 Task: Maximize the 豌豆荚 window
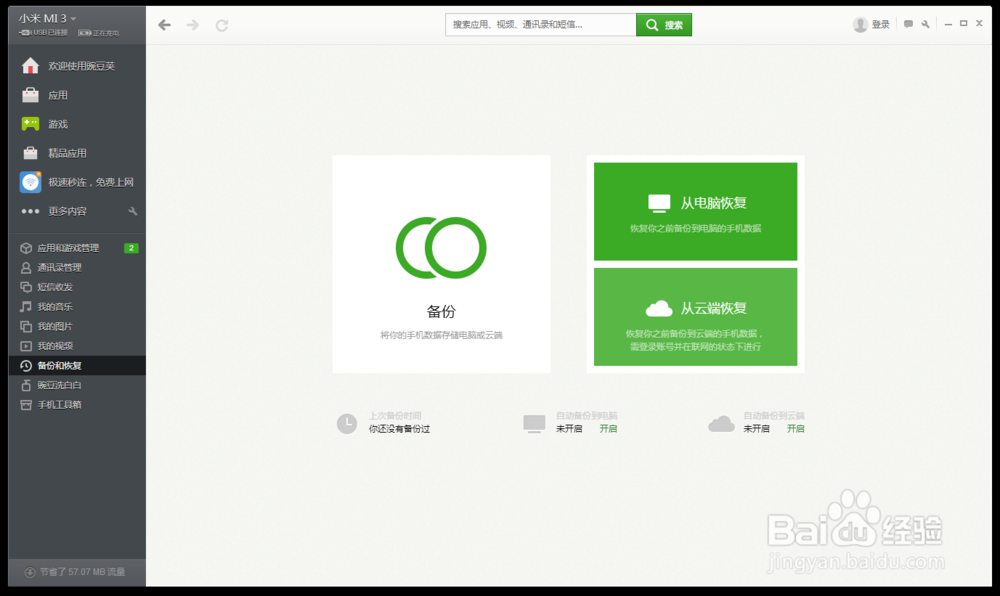click(964, 24)
